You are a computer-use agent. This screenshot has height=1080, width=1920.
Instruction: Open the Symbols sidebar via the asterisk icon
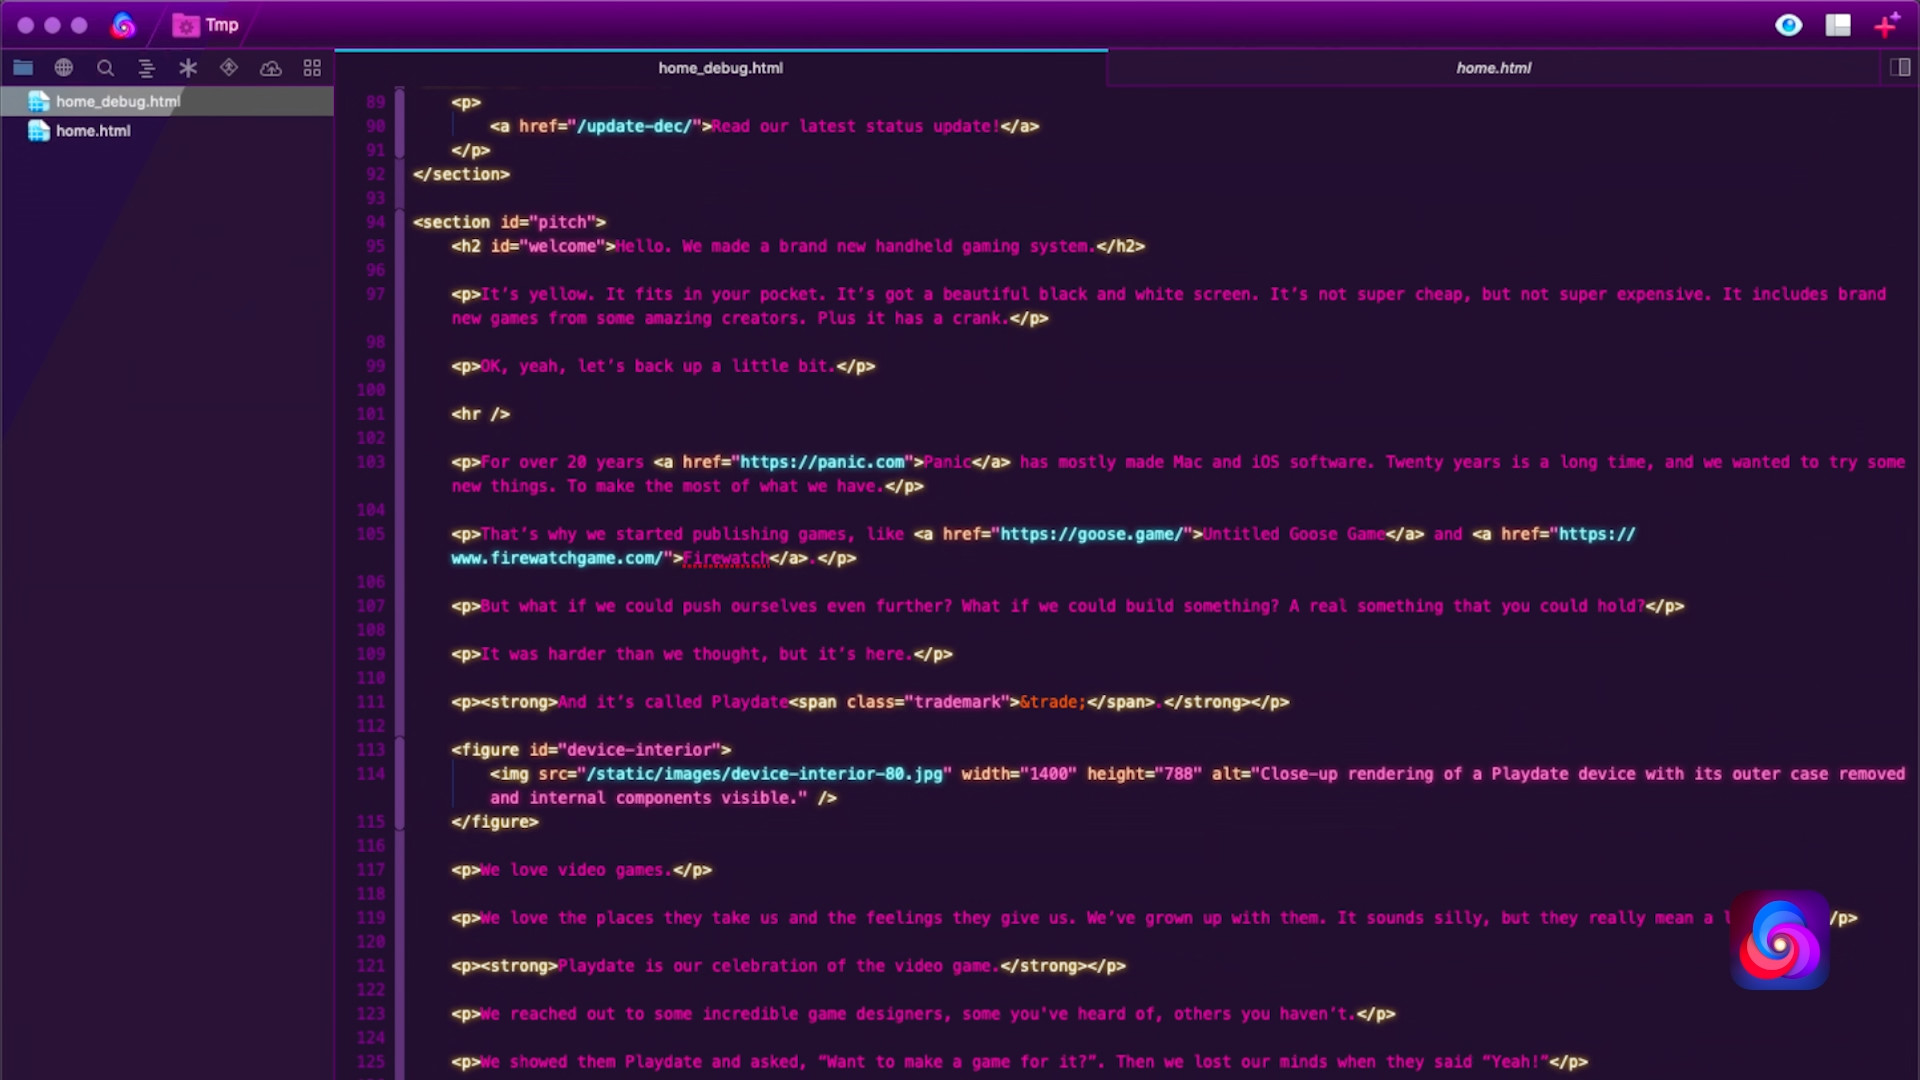[x=187, y=67]
